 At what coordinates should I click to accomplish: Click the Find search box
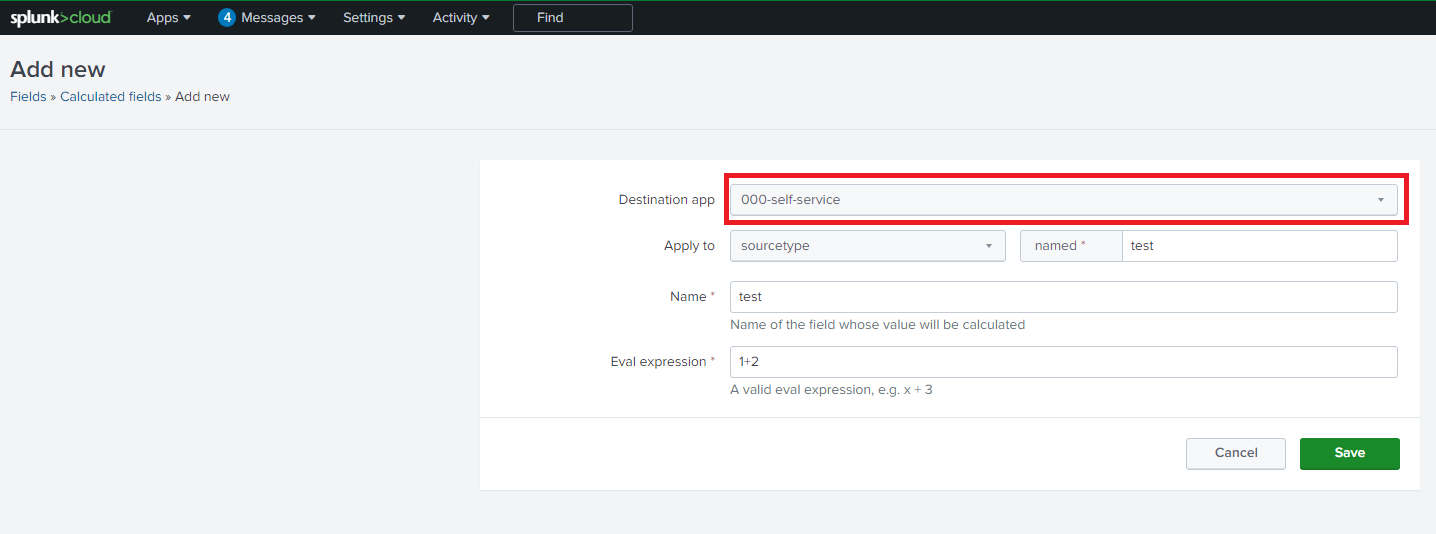573,18
